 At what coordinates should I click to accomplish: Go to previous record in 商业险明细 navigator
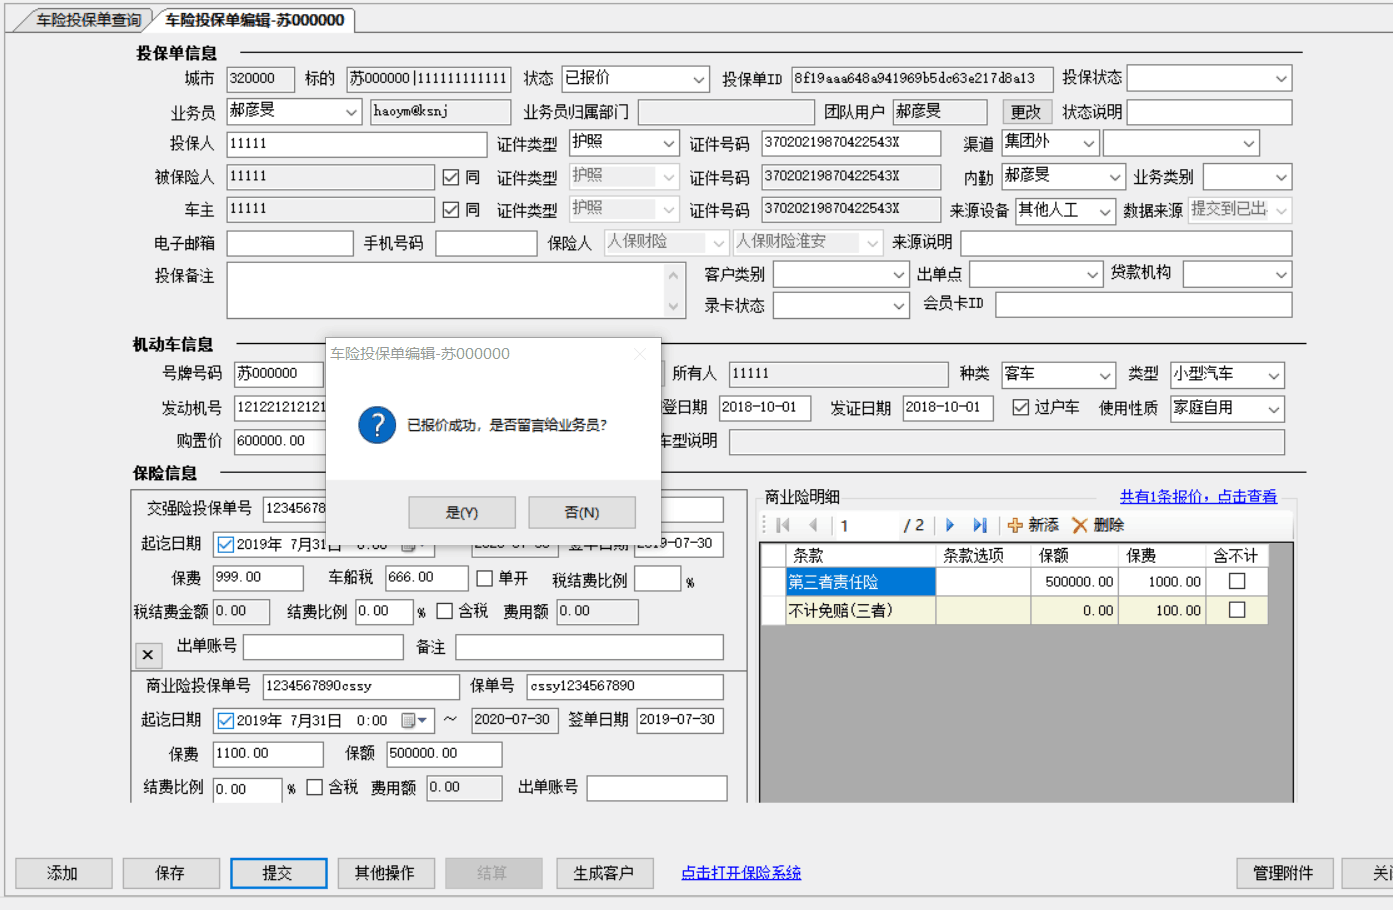click(813, 525)
